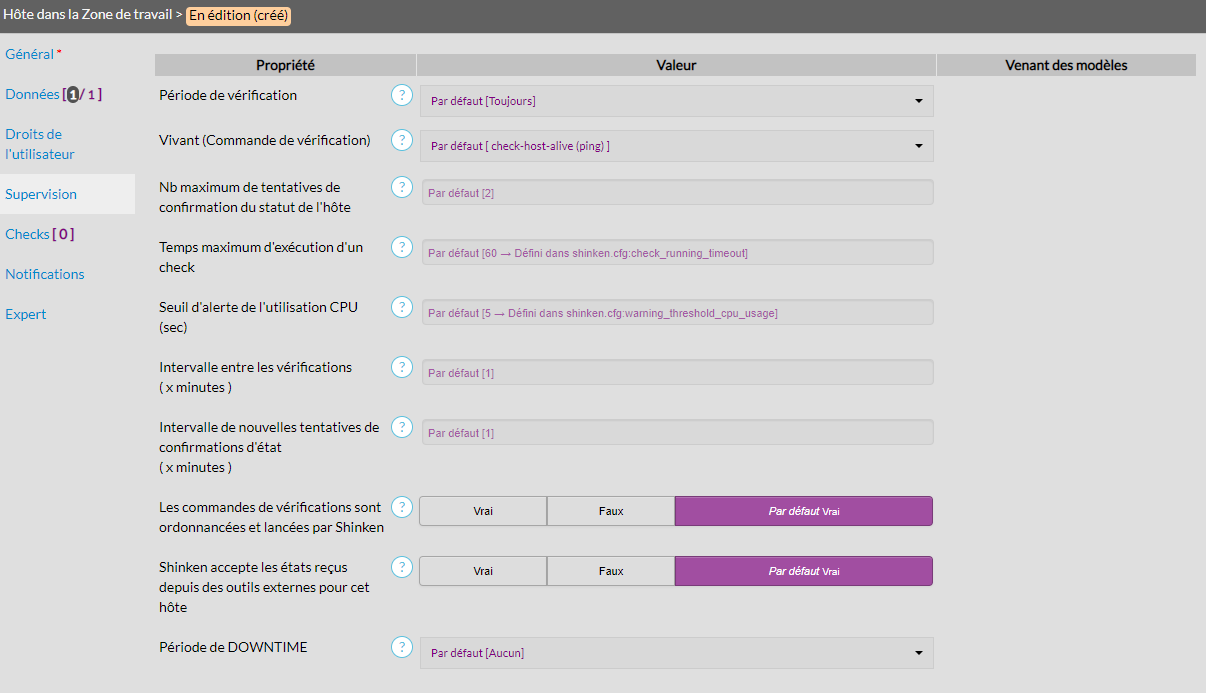
Task: Set scheduled verification commands to Vrai
Action: tap(483, 511)
